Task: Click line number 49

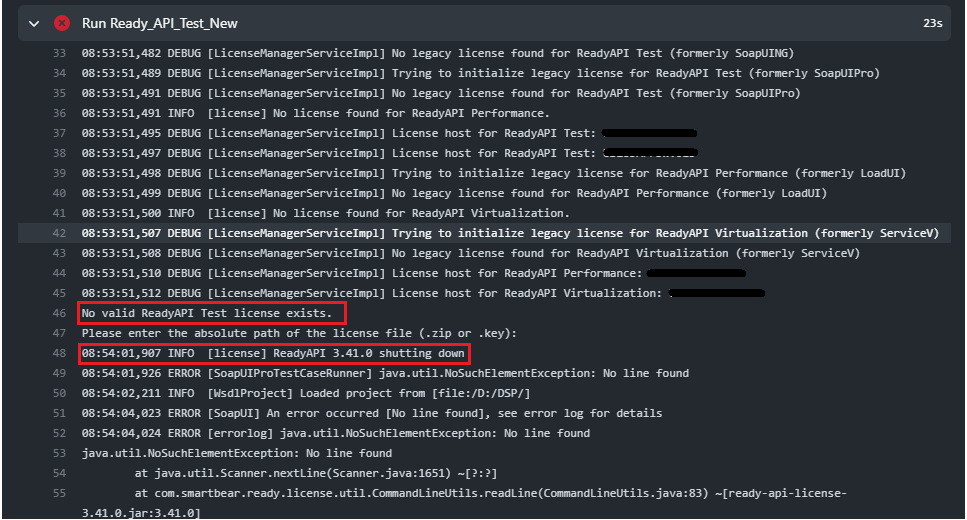Action: (x=58, y=373)
